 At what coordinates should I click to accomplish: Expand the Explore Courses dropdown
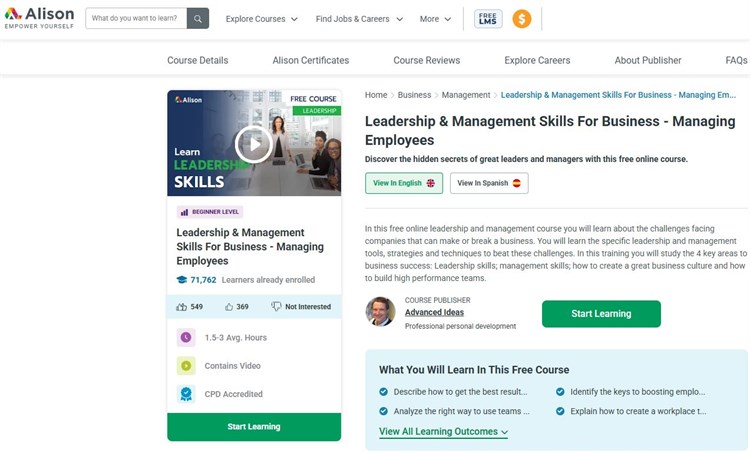click(x=262, y=19)
